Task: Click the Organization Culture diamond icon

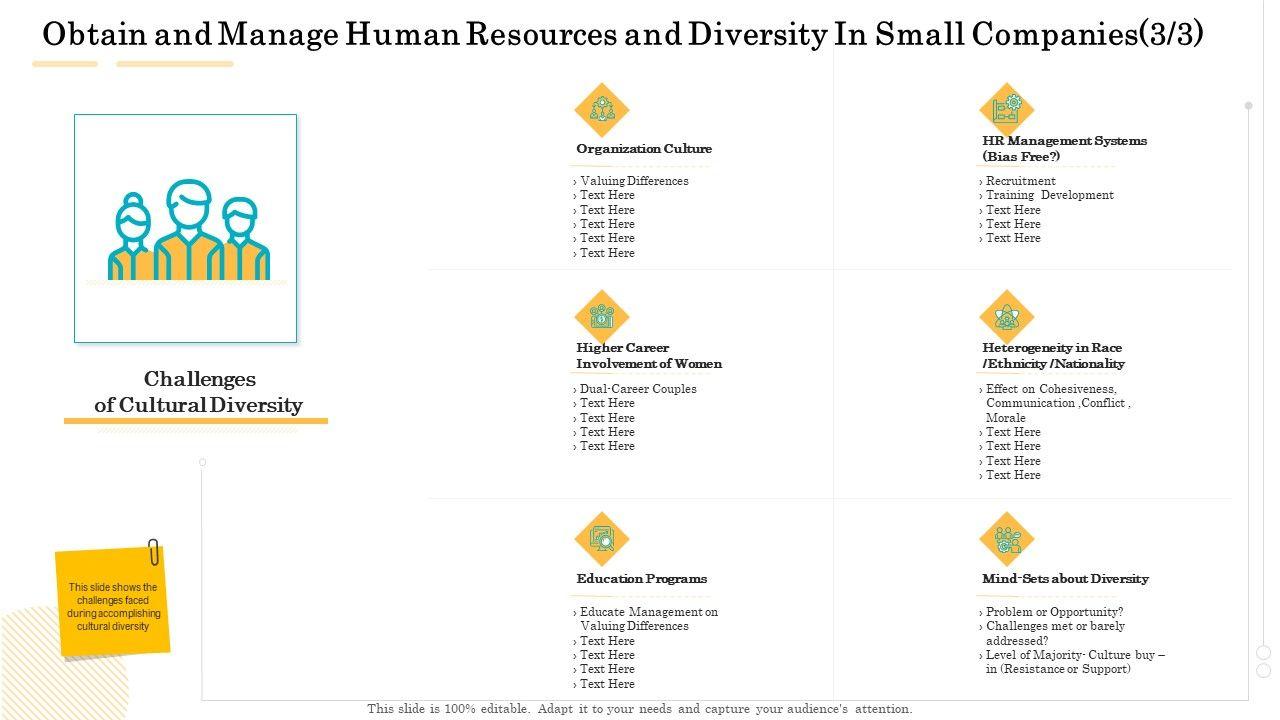Action: (601, 109)
